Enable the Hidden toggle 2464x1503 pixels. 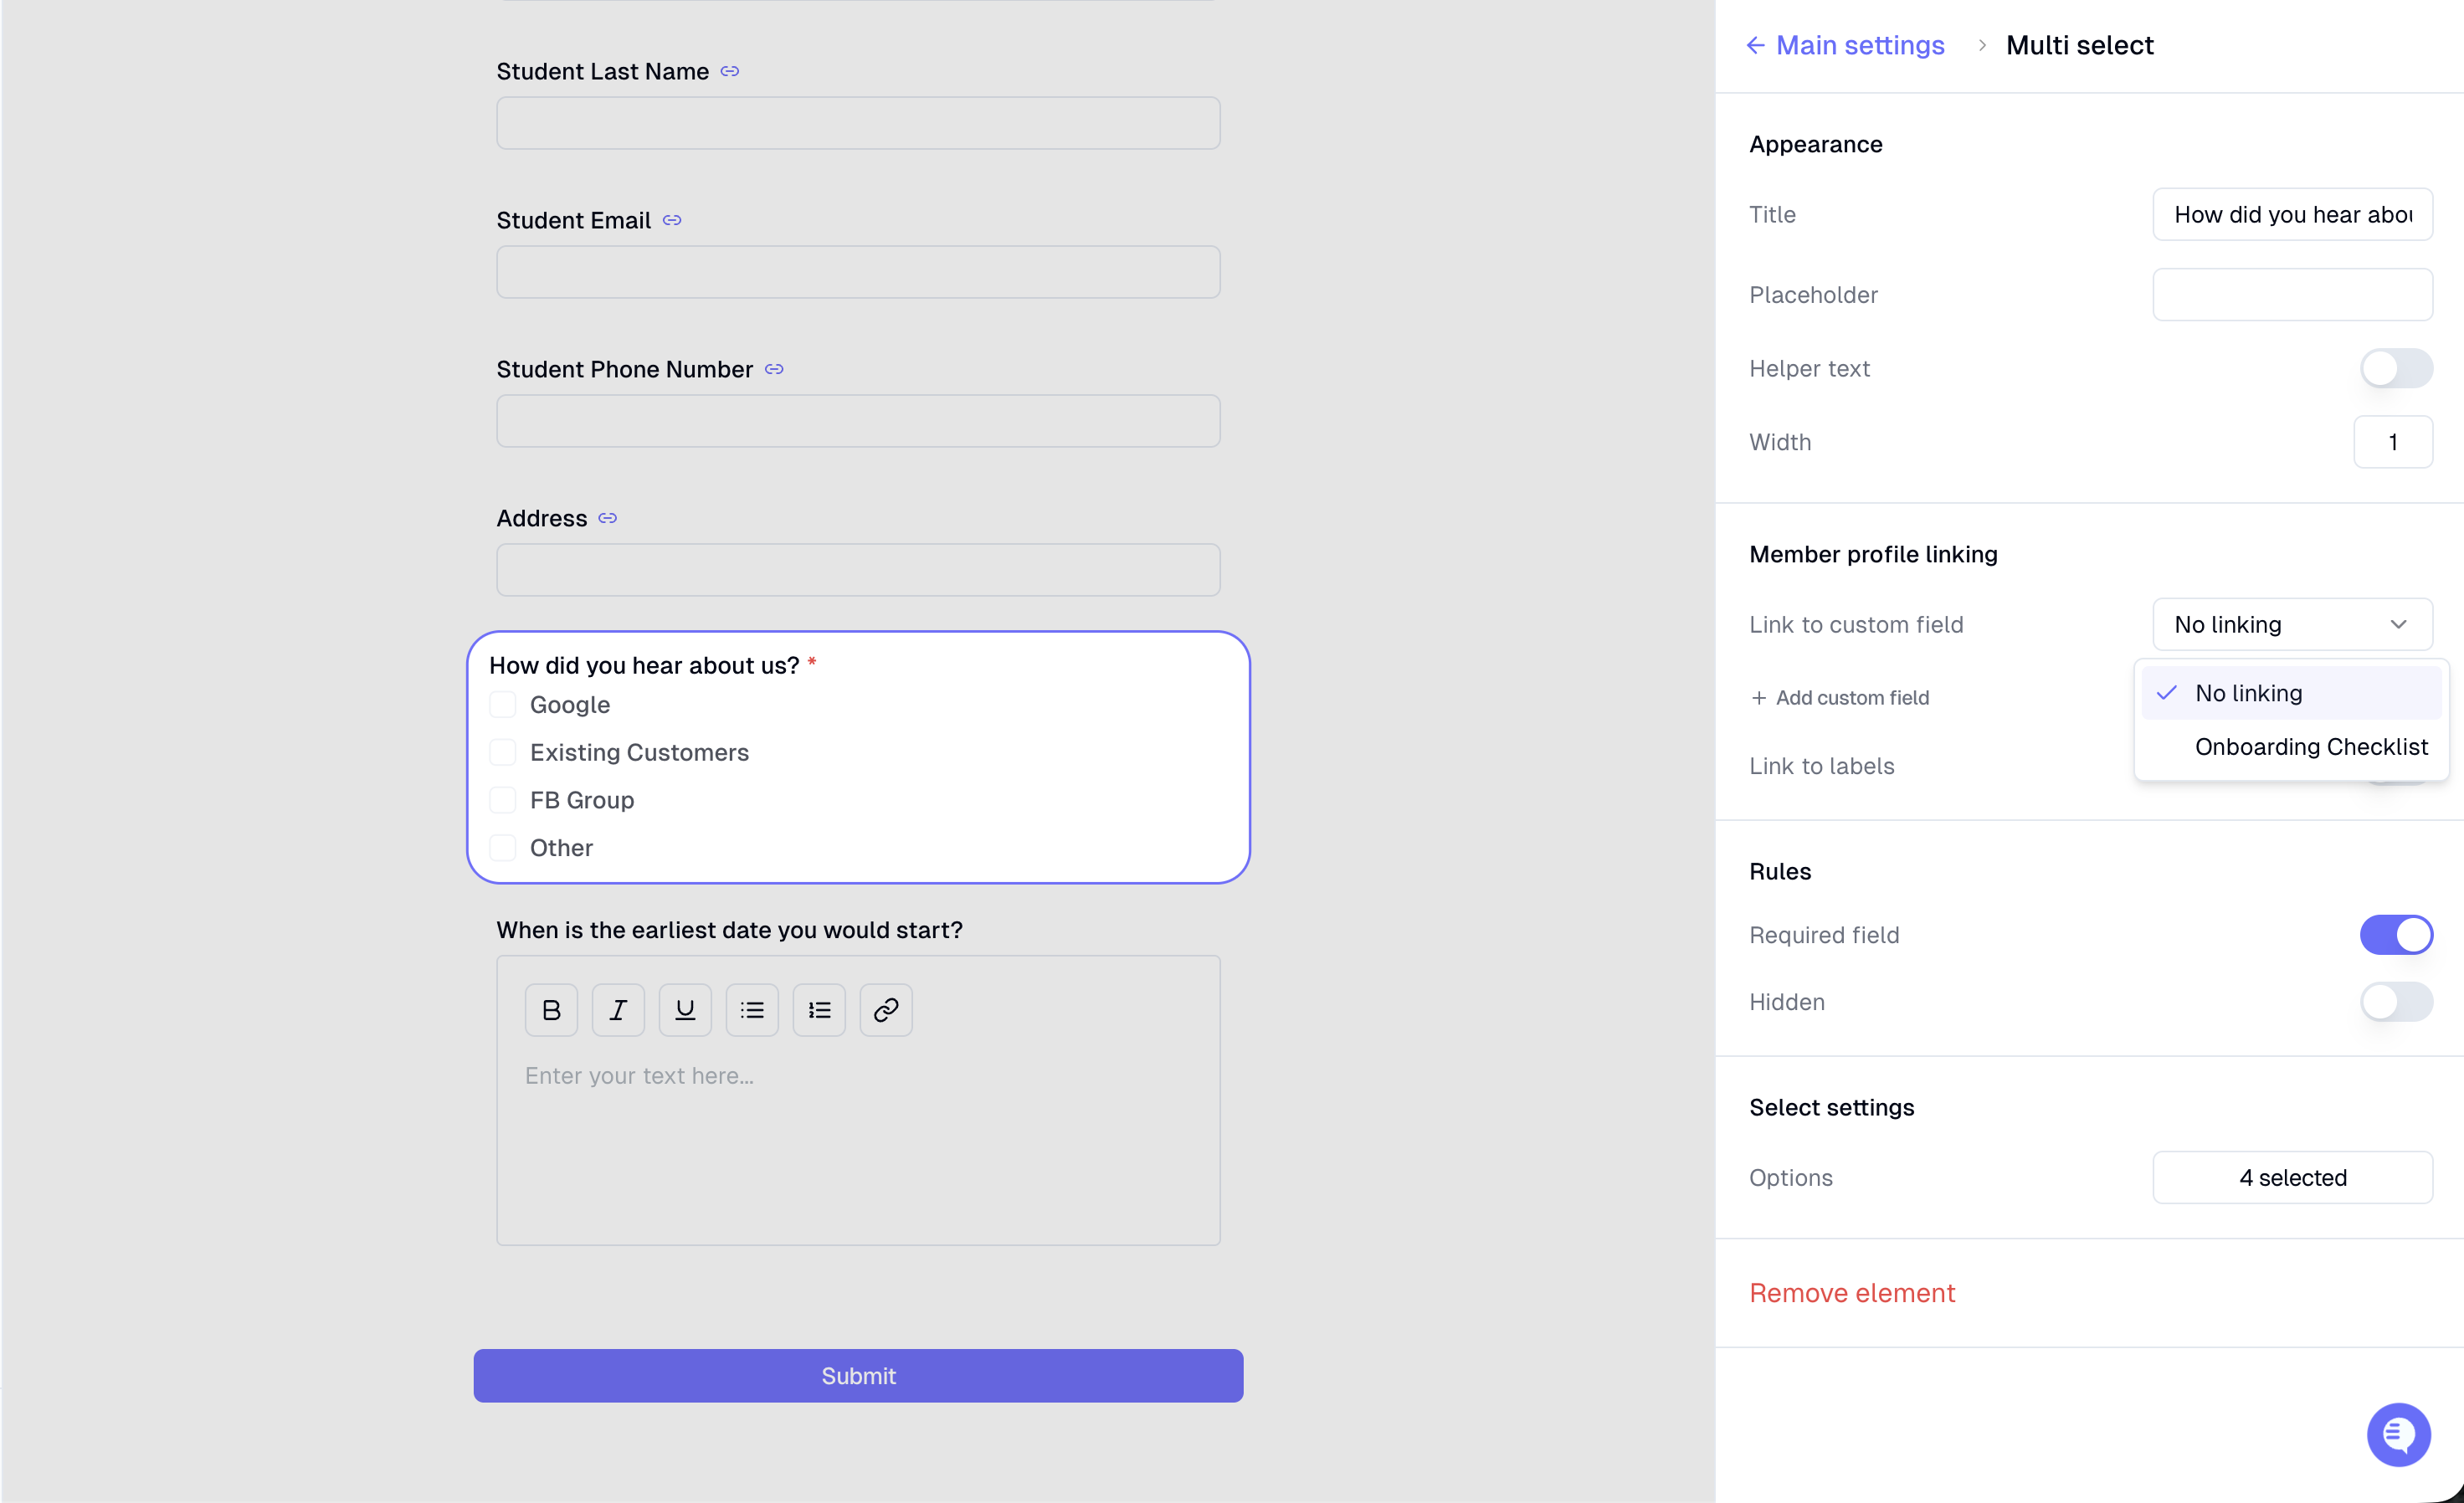2396,1002
